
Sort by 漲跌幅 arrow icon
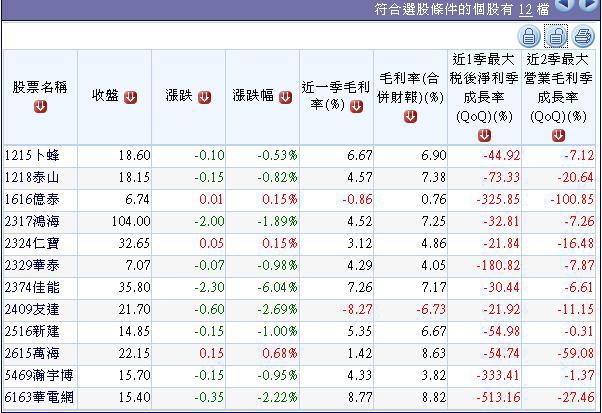[x=285, y=97]
